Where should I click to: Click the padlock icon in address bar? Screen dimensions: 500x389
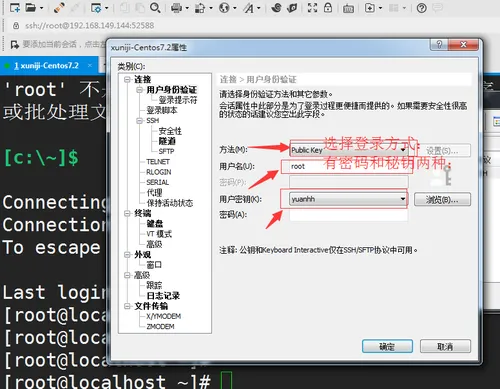16,25
